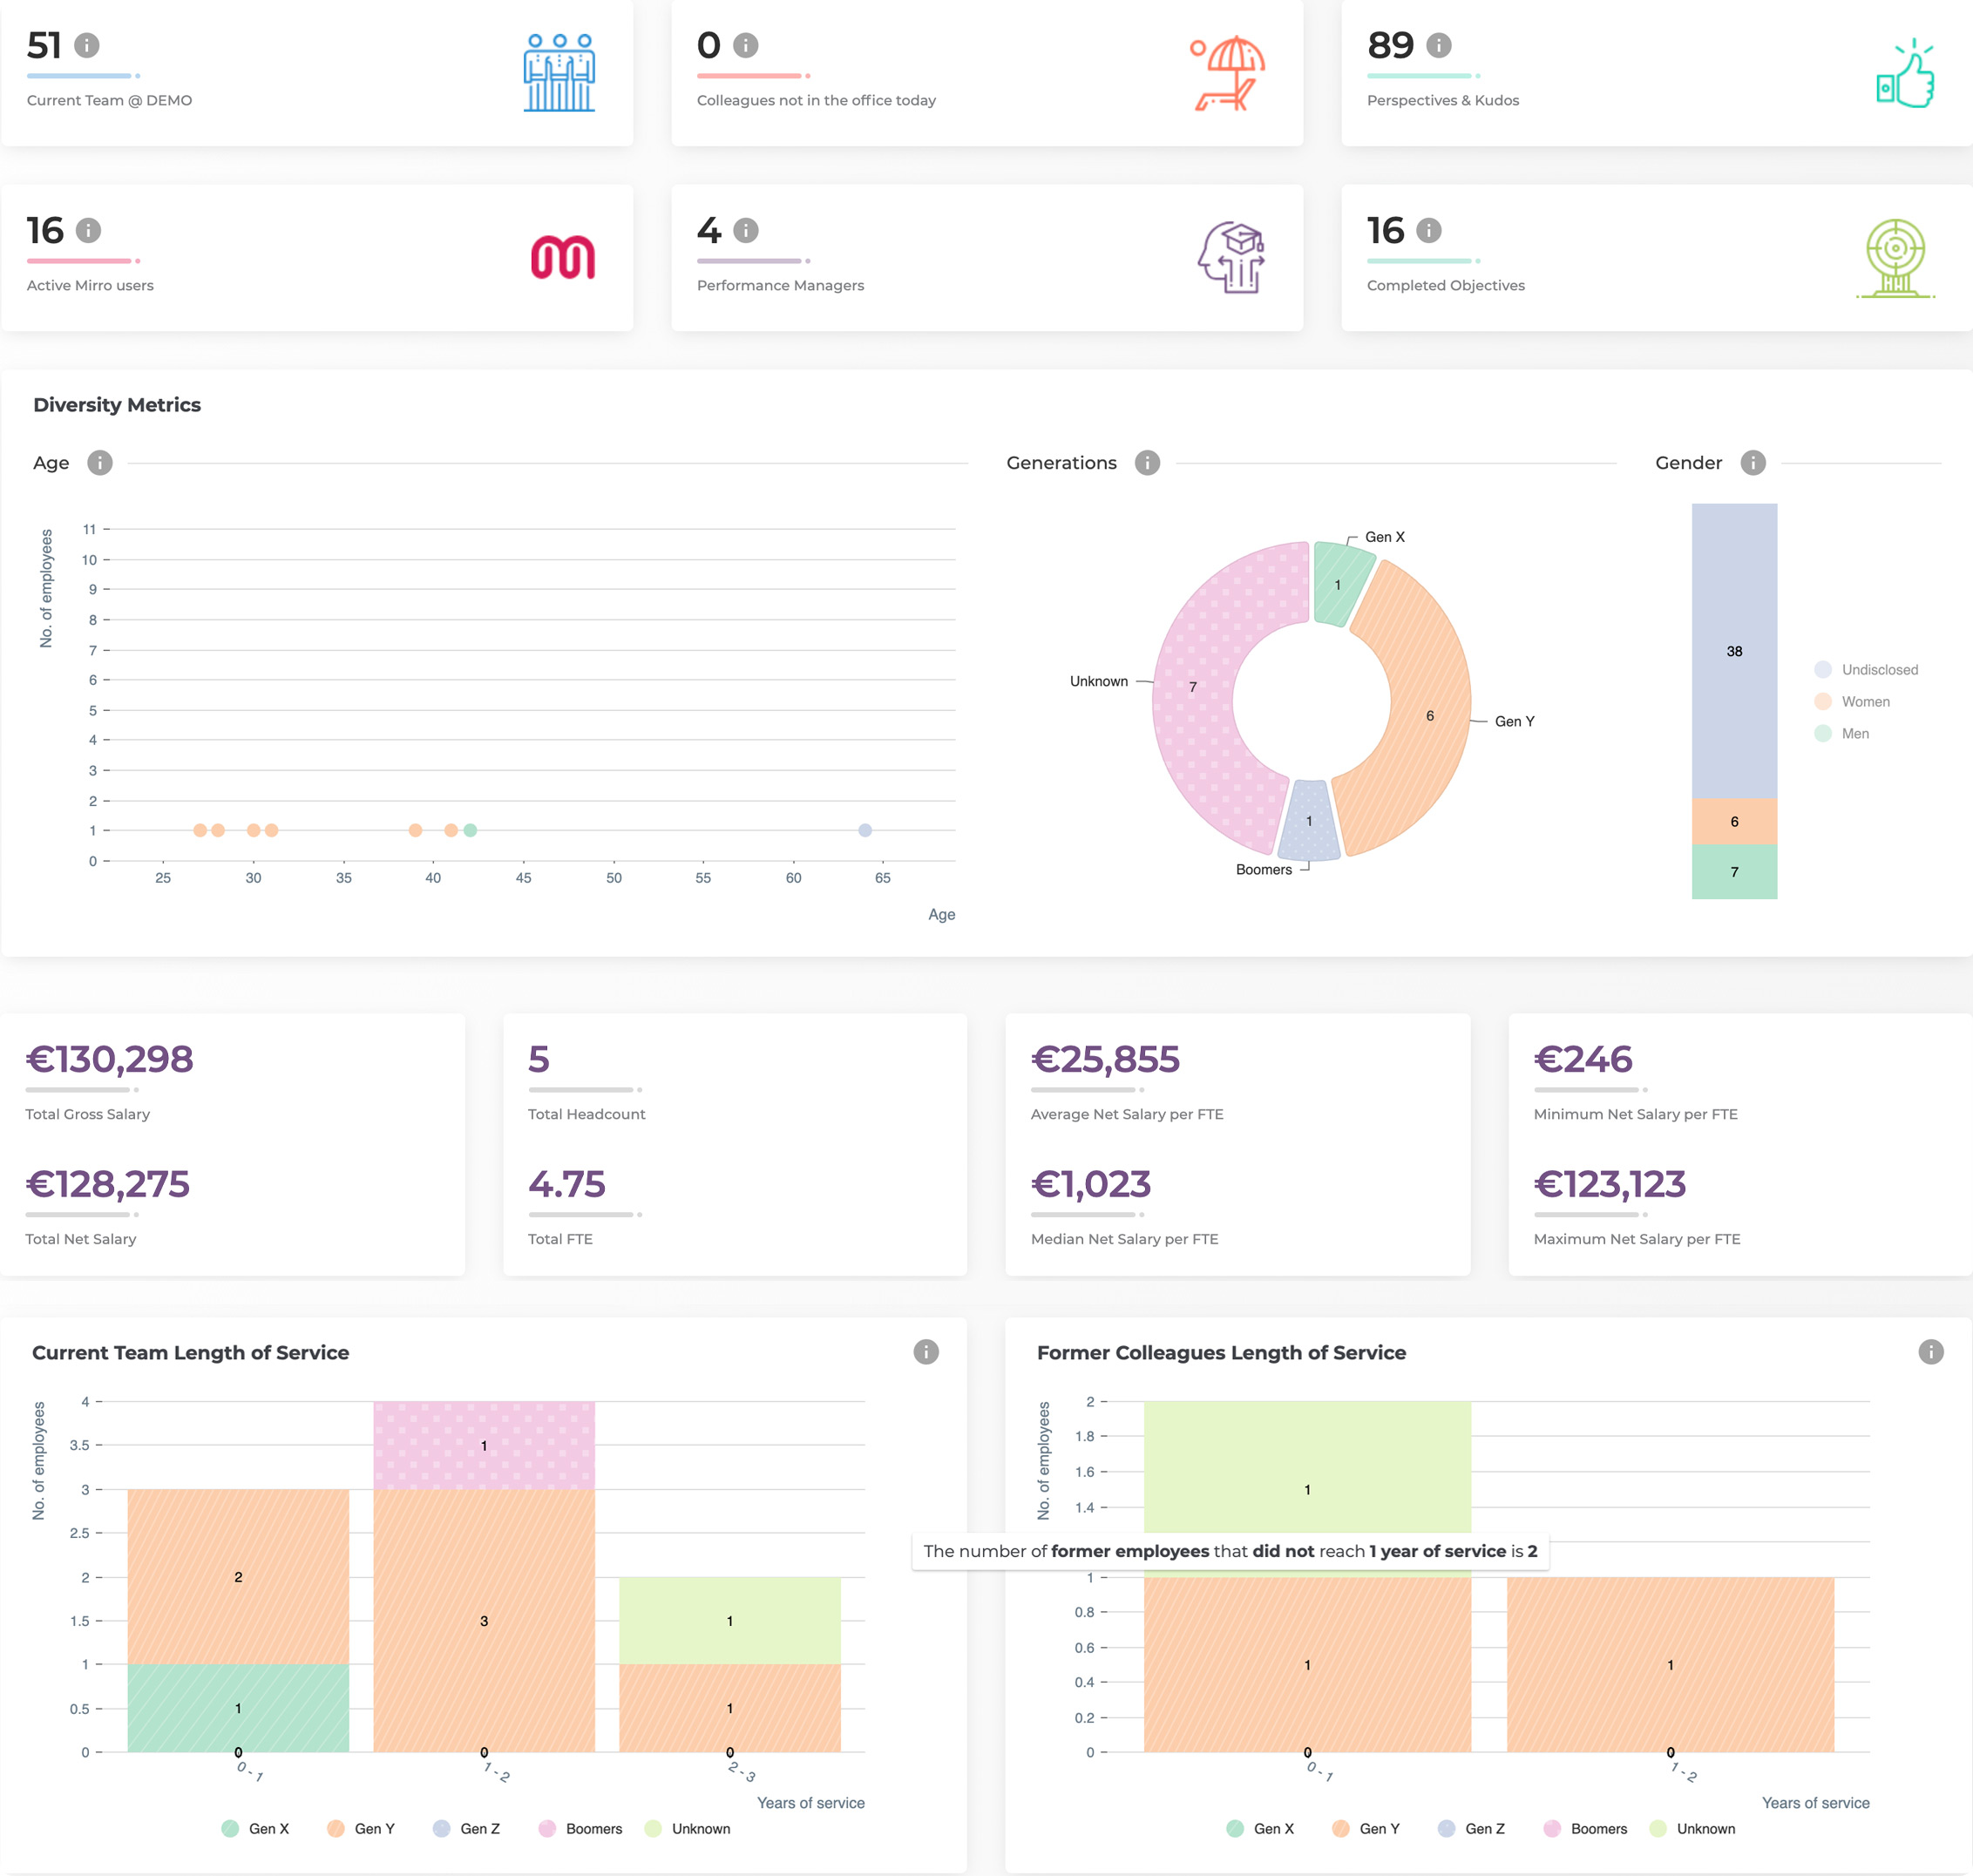Click info icon beside Performance Managers count
Viewport: 1973px width, 1876px height.
pyautogui.click(x=746, y=230)
